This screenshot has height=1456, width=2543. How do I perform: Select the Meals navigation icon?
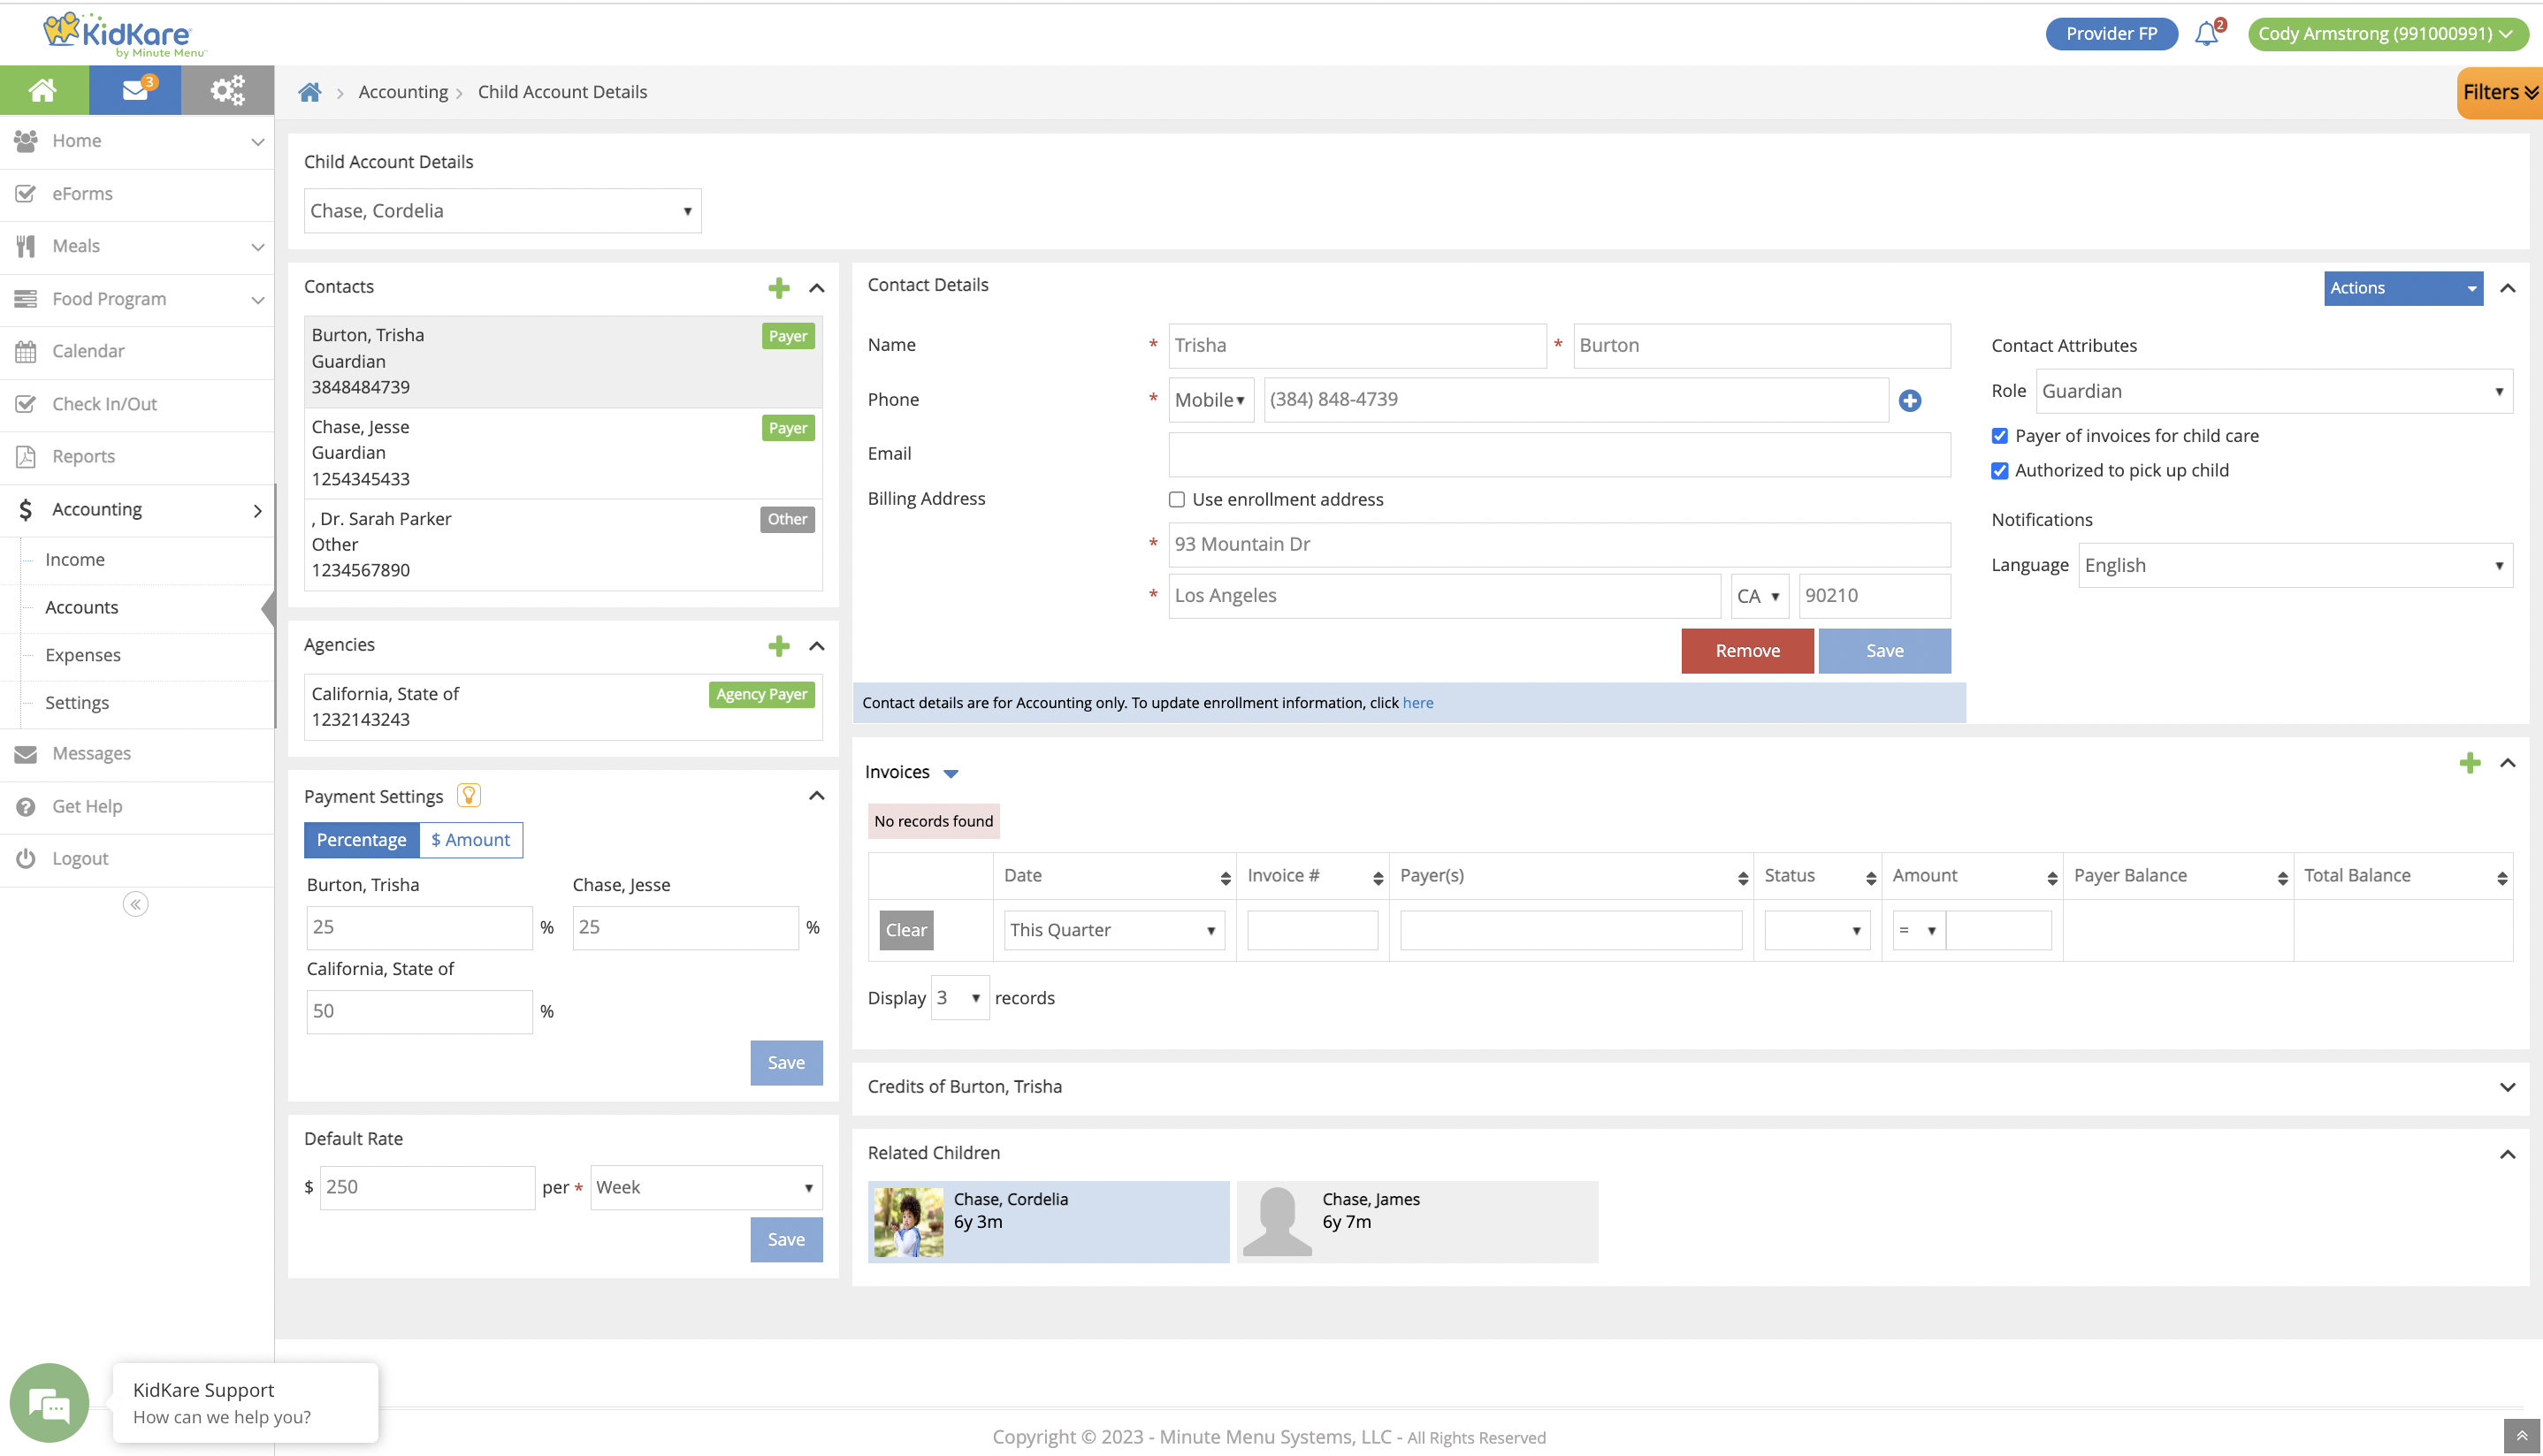25,244
